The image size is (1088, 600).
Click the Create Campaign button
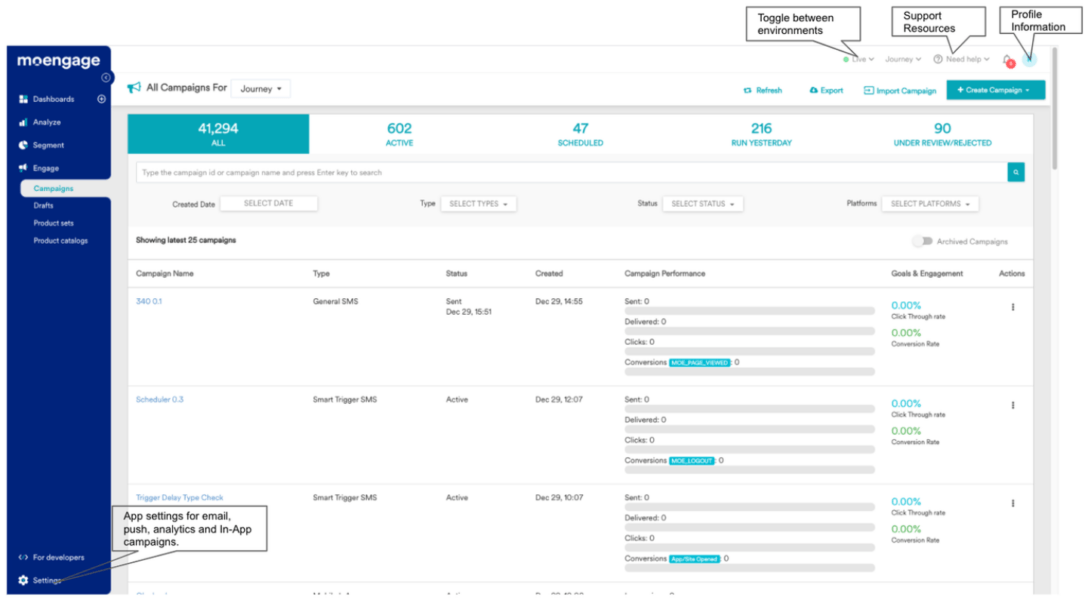coord(994,90)
